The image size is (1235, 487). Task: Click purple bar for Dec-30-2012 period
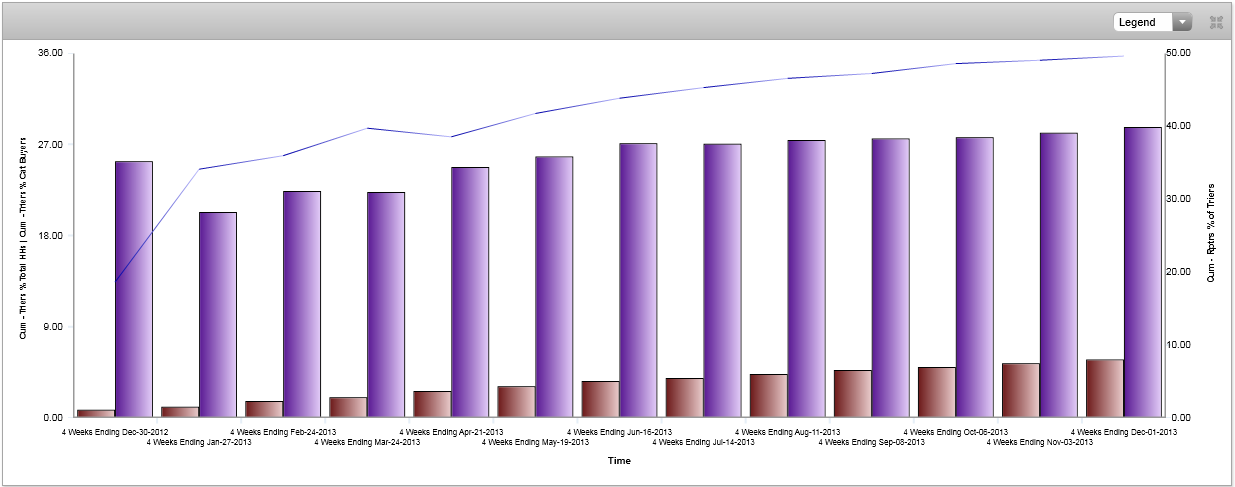[x=134, y=288]
